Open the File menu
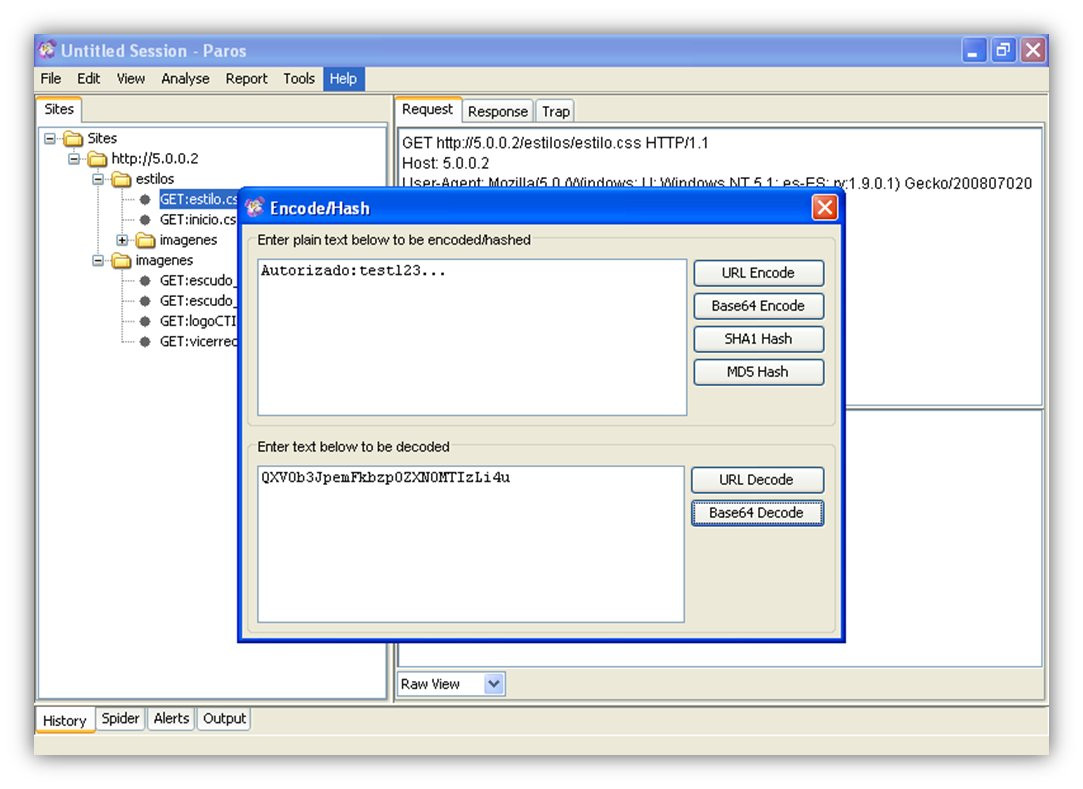 pos(50,79)
